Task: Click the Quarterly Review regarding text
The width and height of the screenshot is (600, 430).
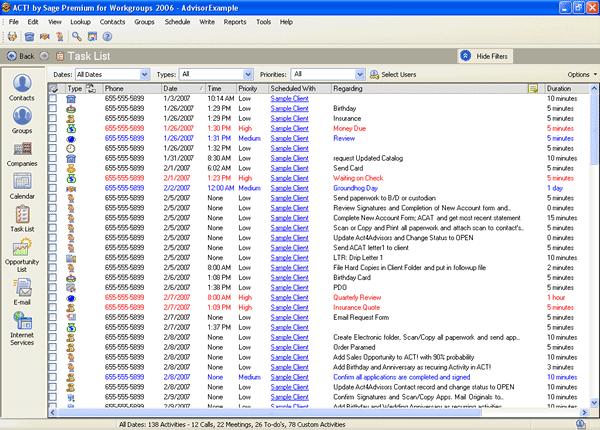Action: coord(357,298)
